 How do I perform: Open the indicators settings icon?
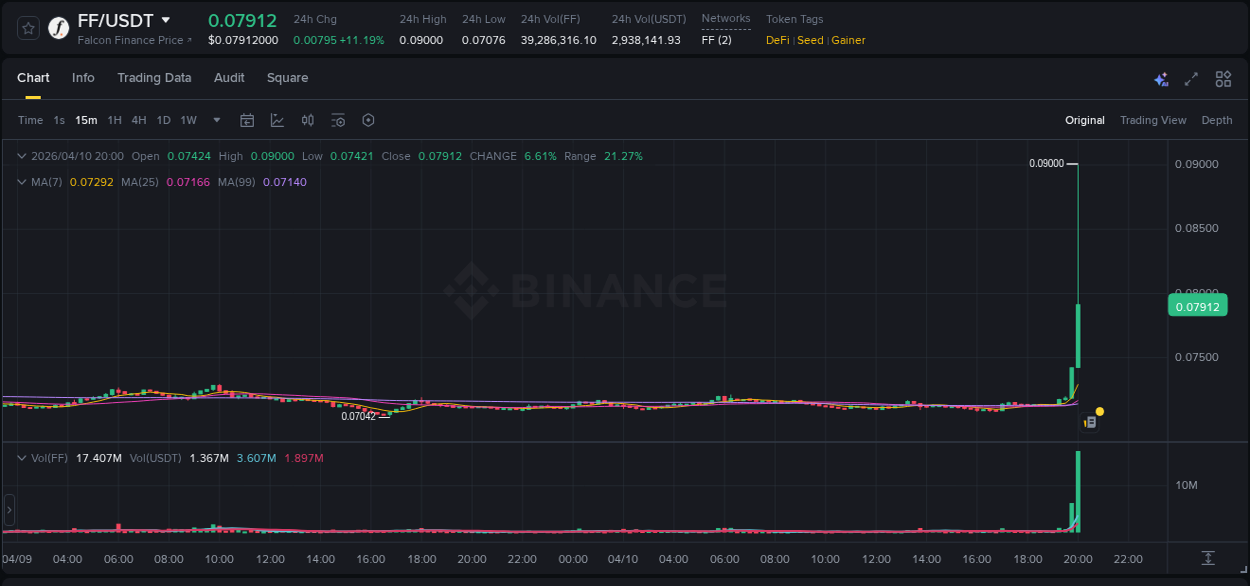[x=338, y=120]
